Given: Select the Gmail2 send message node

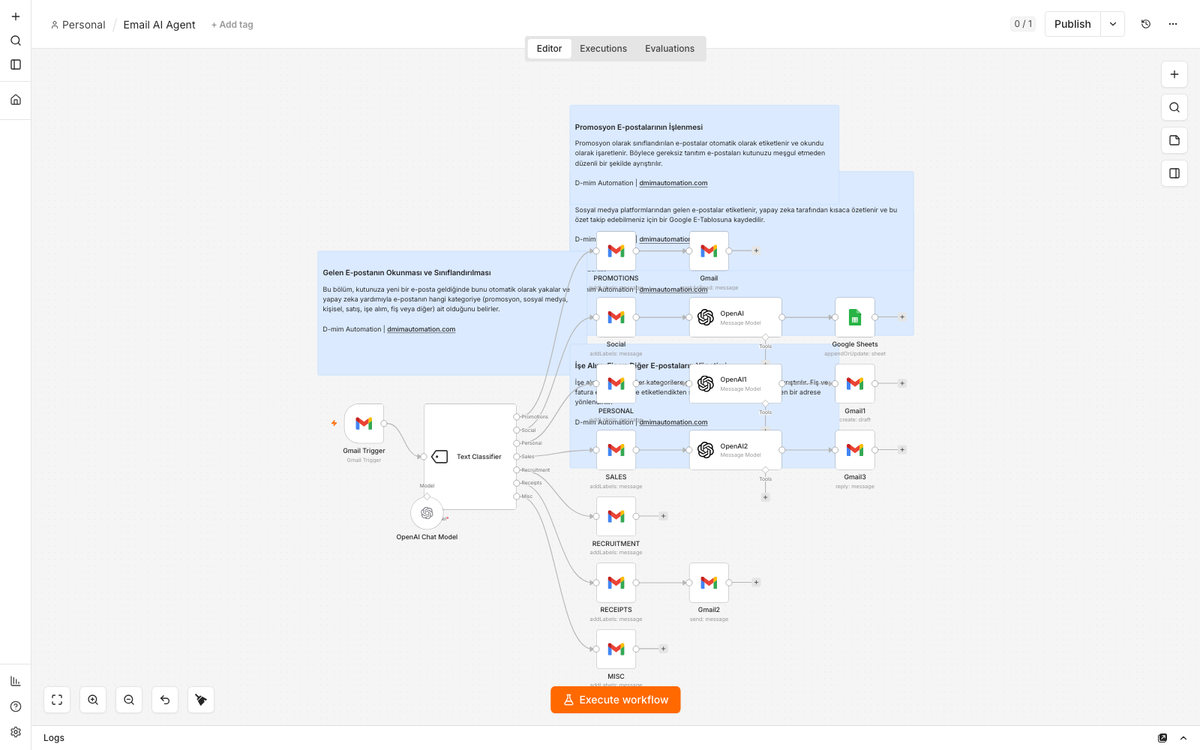Looking at the screenshot, I should pos(709,582).
